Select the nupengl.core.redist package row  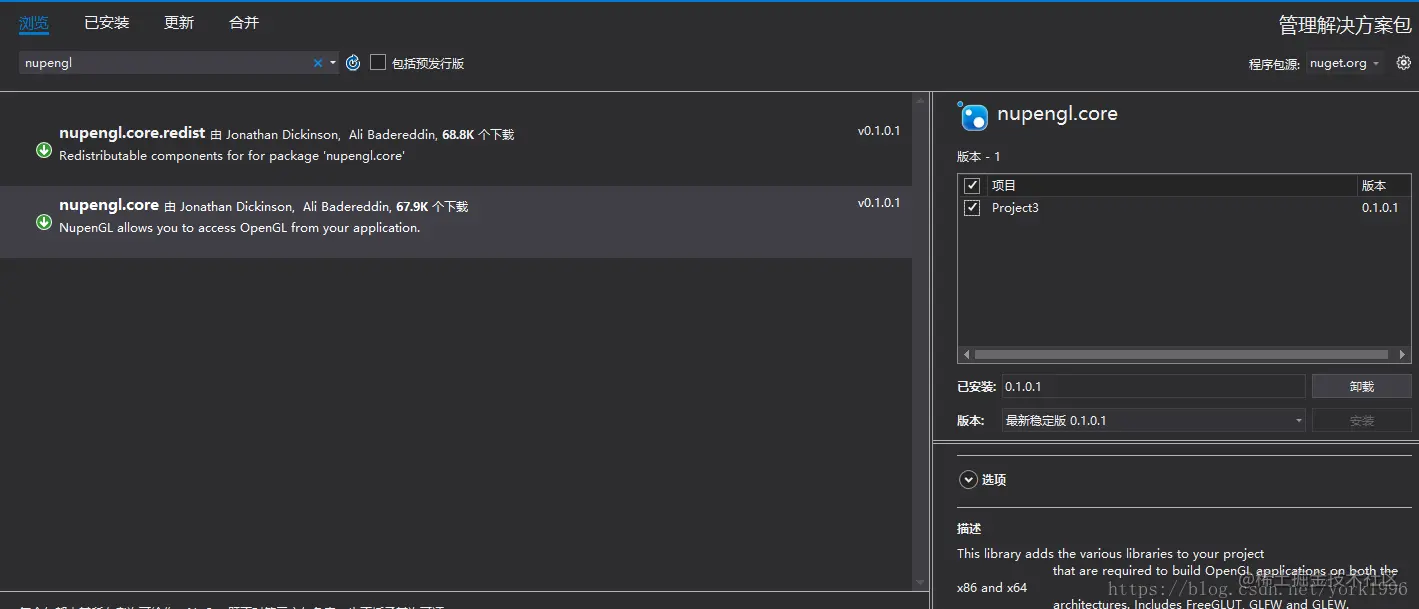[x=456, y=150]
